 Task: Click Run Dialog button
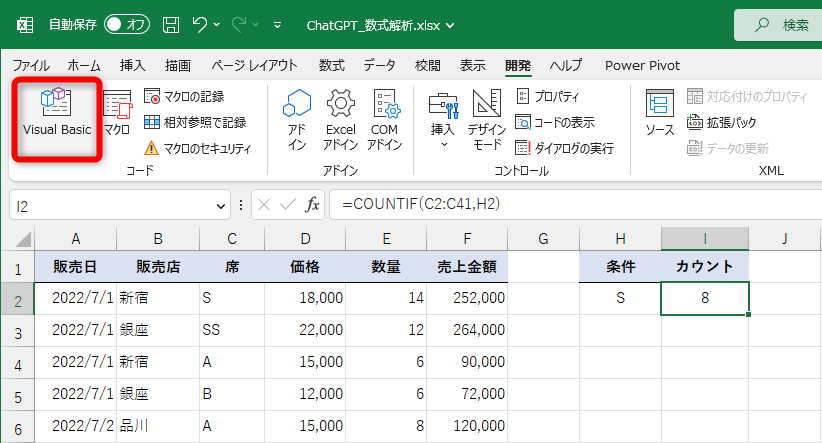565,148
